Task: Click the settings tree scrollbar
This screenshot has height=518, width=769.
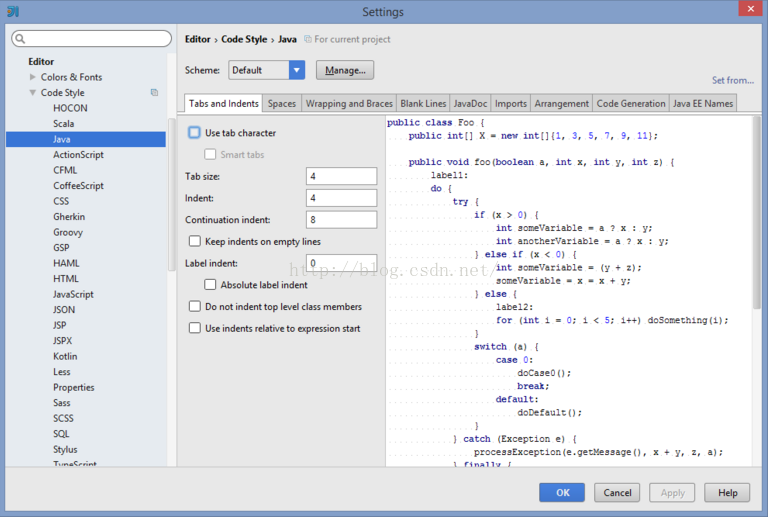Action: pos(171,194)
